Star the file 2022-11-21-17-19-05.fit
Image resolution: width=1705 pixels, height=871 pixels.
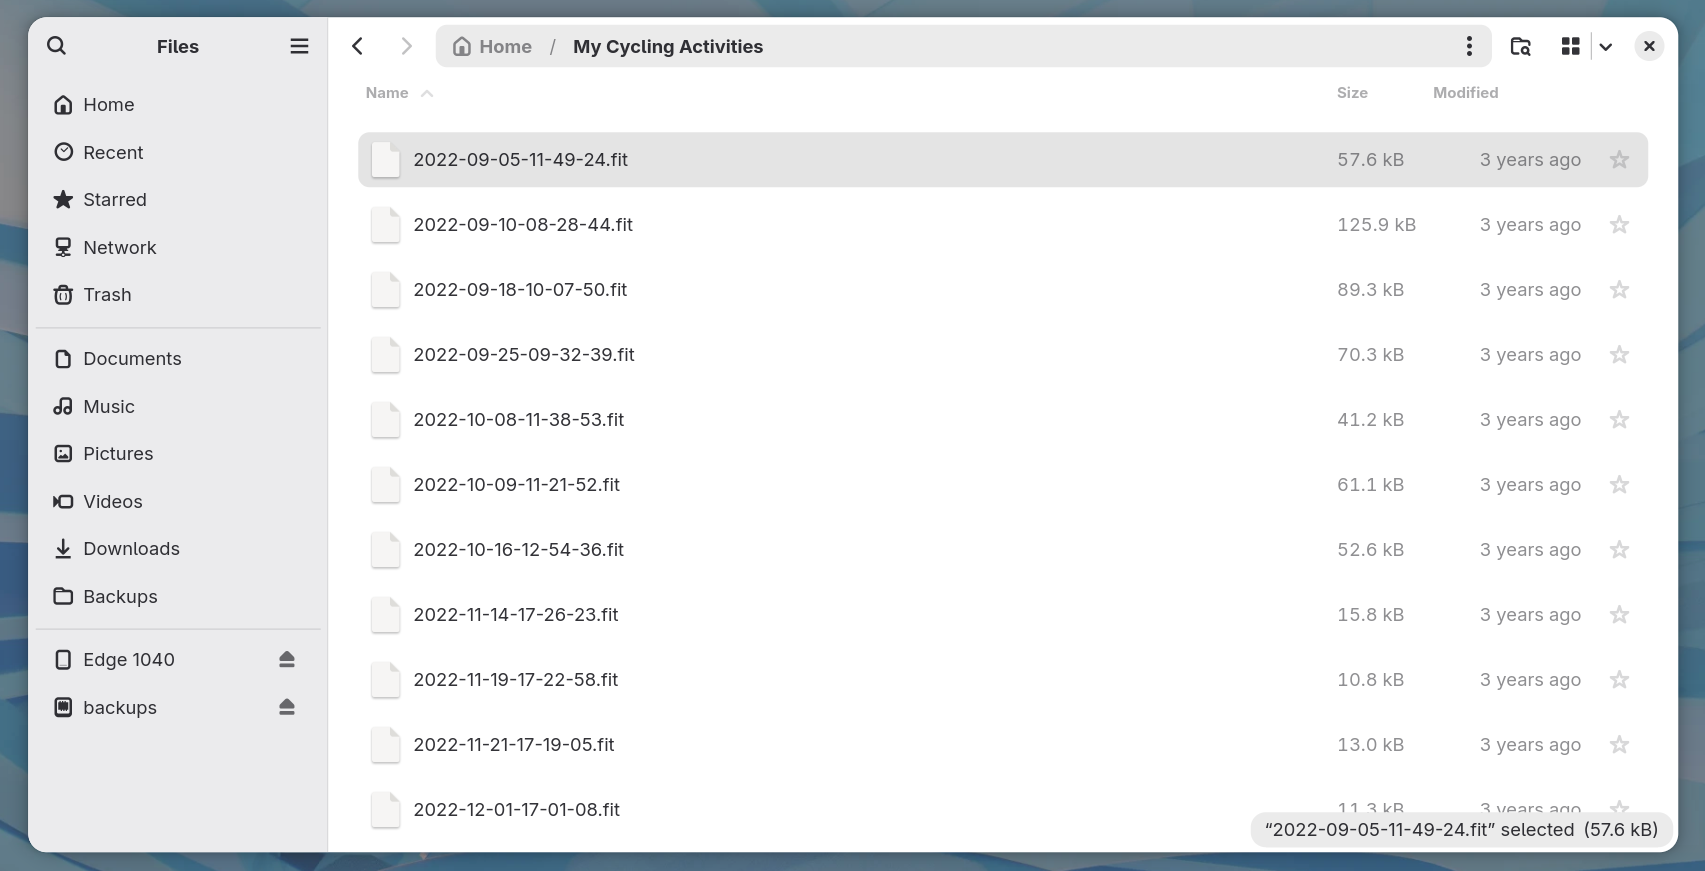tap(1620, 745)
